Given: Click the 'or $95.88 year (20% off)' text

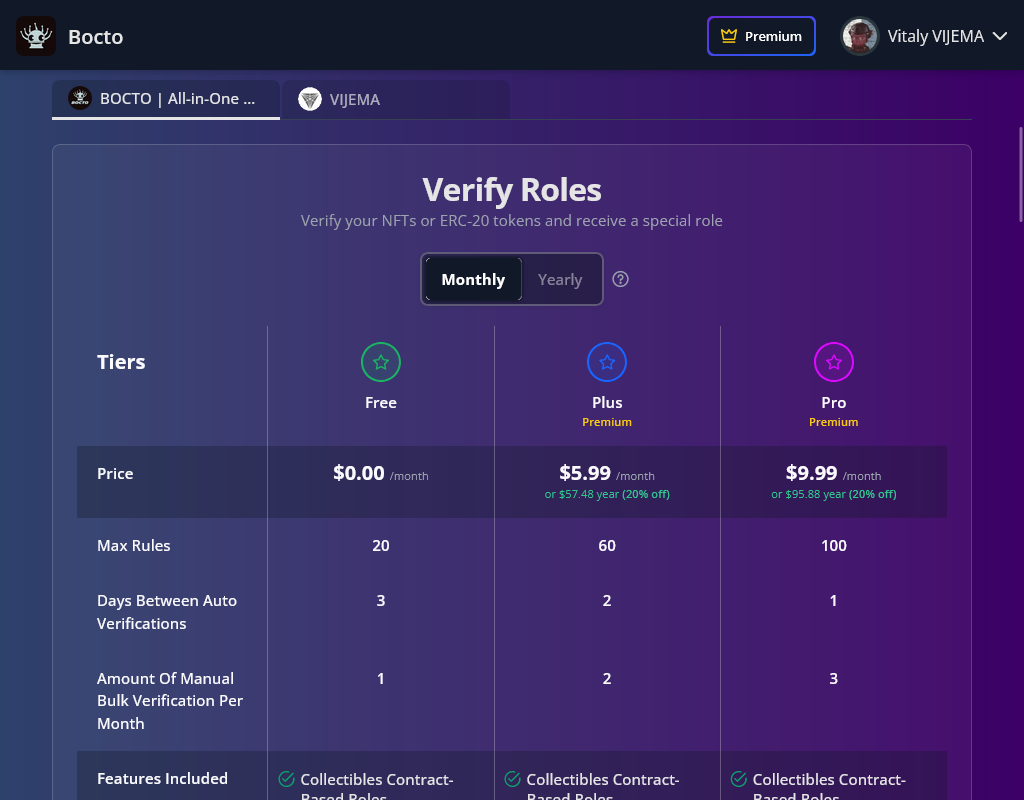Looking at the screenshot, I should 833,494.
